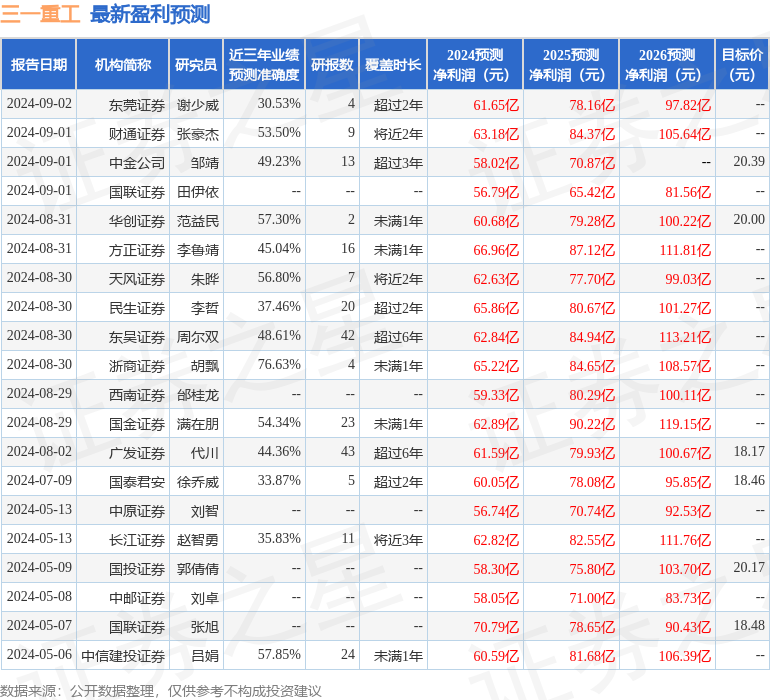Click the 目标价 column header
Screen dimensions: 770x700
pos(742,65)
